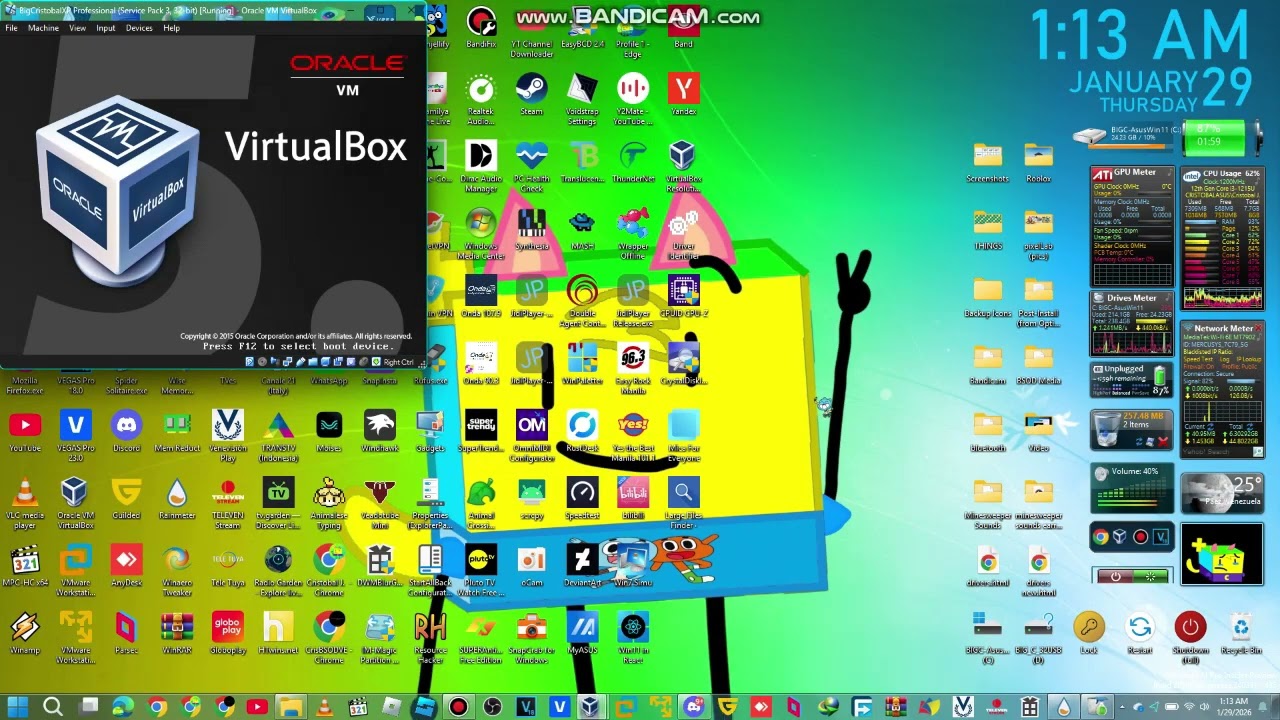Select the Steam desktop icon
This screenshot has width=1280, height=720.
[x=531, y=94]
